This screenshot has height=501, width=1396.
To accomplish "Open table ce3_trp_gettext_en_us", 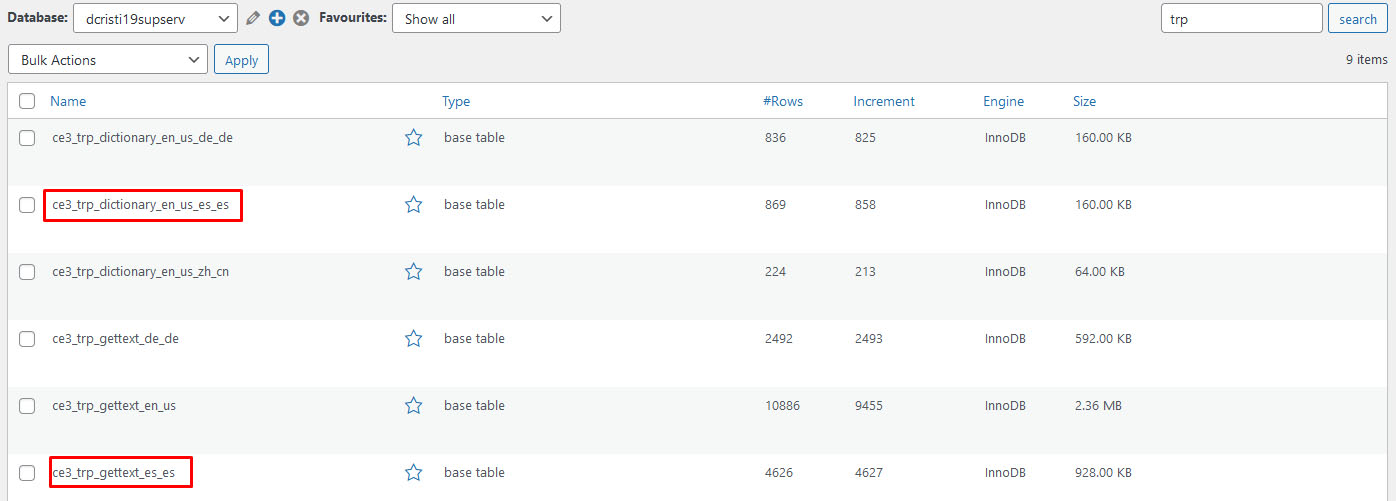I will (x=114, y=406).
